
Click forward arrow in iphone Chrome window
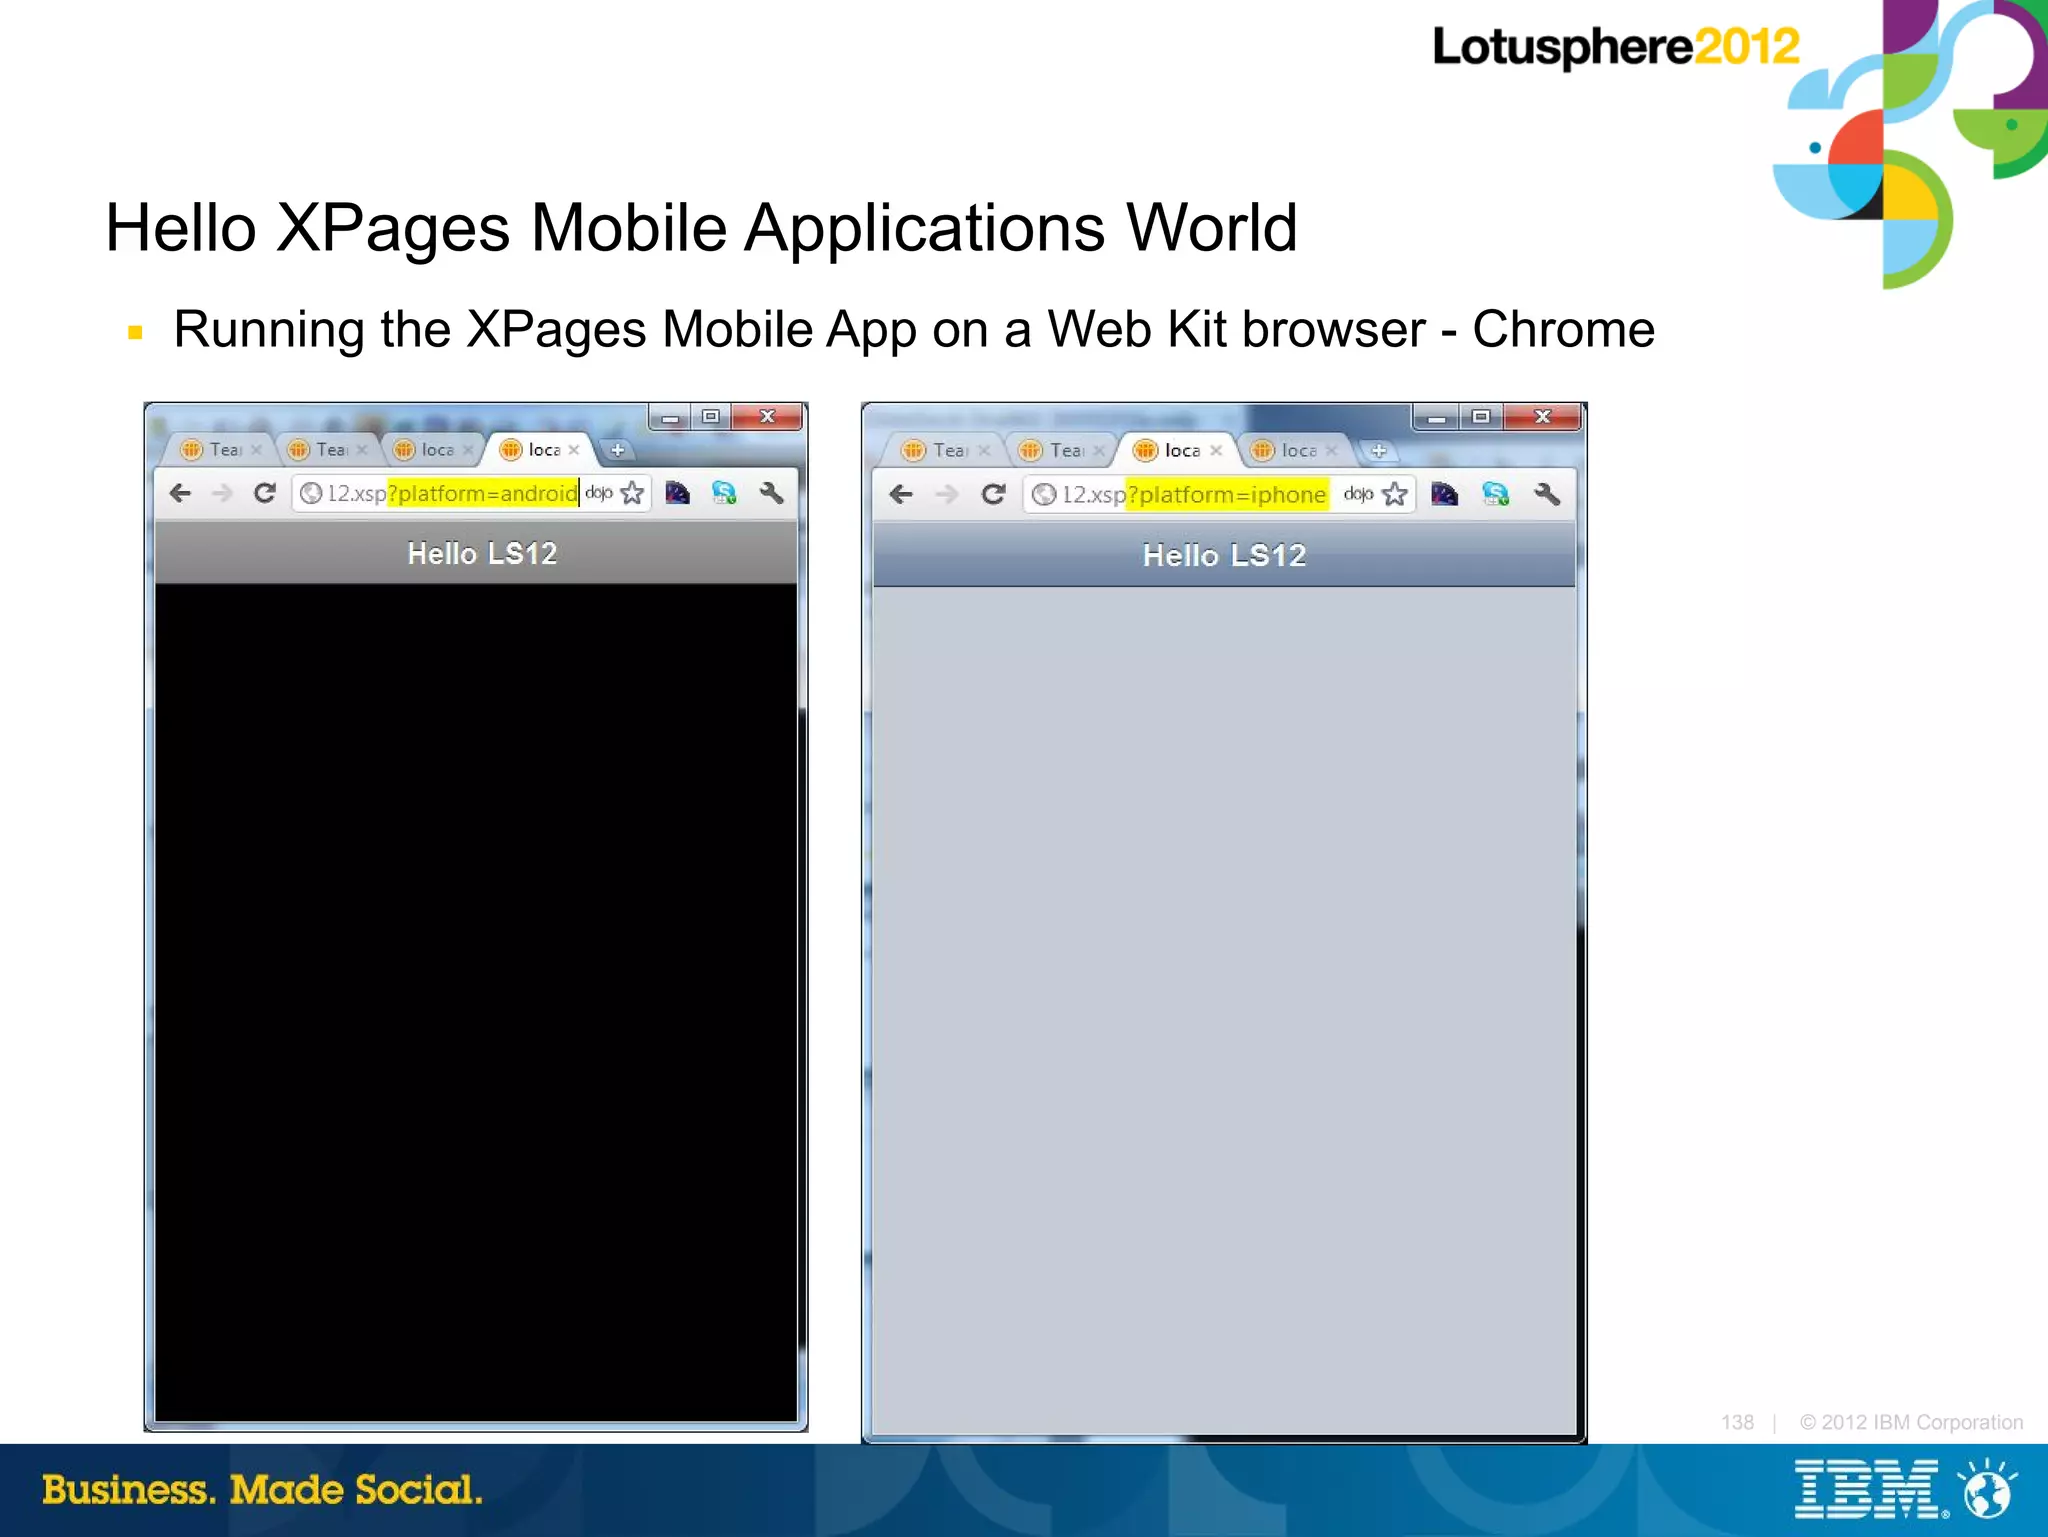pos(947,494)
